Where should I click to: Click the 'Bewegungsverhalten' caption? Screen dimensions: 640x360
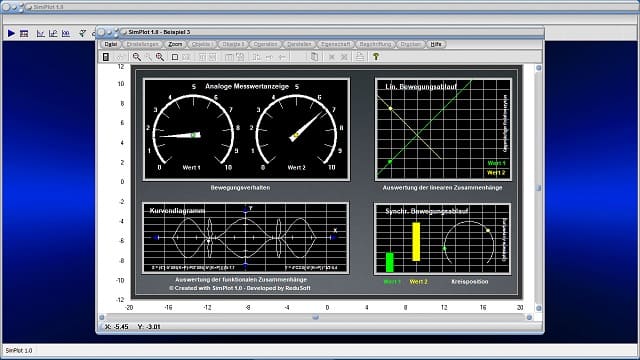pyautogui.click(x=240, y=188)
